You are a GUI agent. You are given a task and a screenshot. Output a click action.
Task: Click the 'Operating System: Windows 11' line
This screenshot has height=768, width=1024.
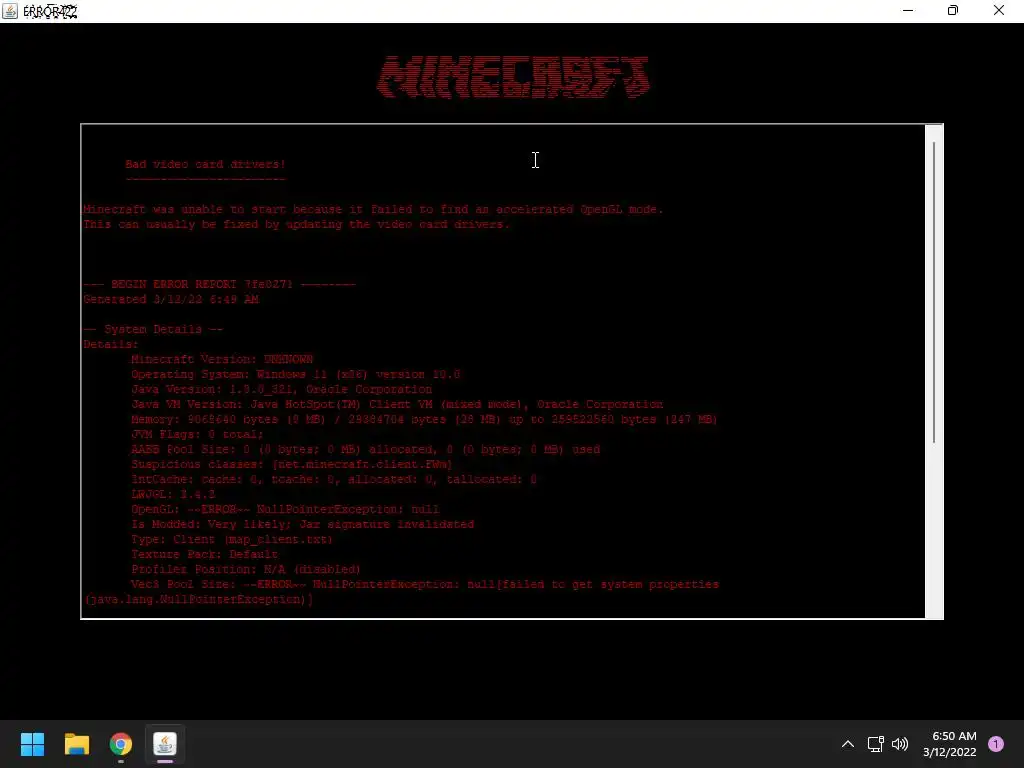(x=296, y=374)
